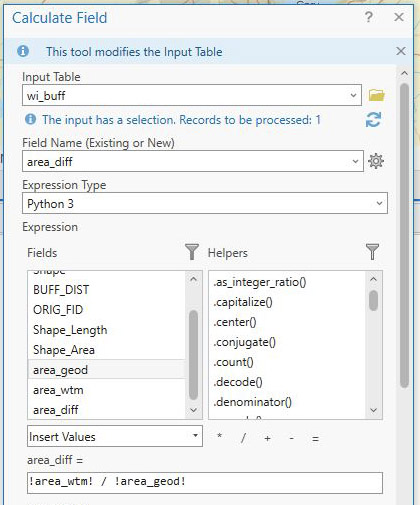This screenshot has height=505, width=420.
Task: Select area_geod in the Fields list
Action: point(106,370)
